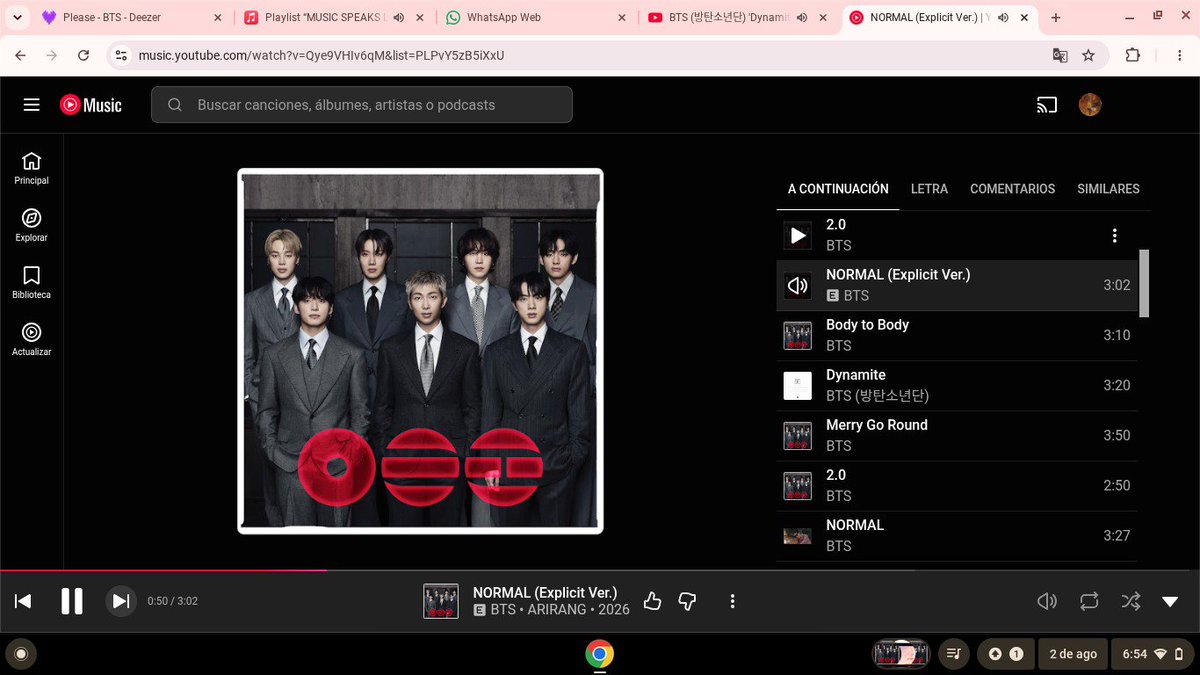1200x675 pixels.
Task: Click the media thumbnail in the shelf
Action: [901, 654]
